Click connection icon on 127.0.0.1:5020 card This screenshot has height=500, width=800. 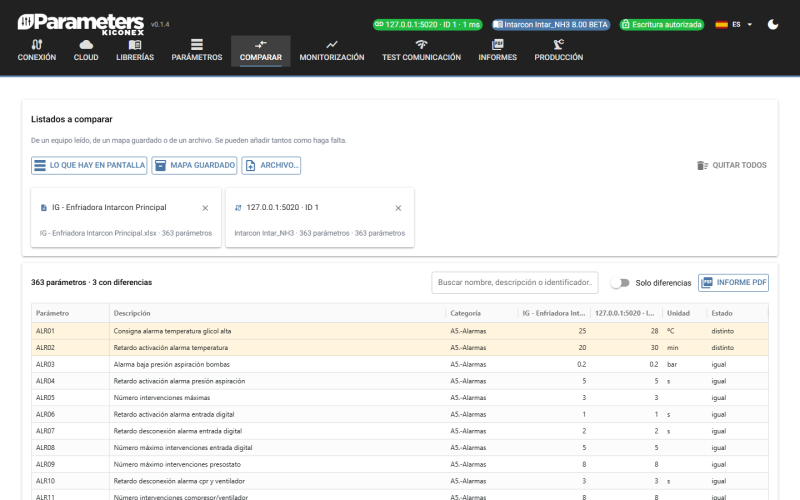pos(238,208)
